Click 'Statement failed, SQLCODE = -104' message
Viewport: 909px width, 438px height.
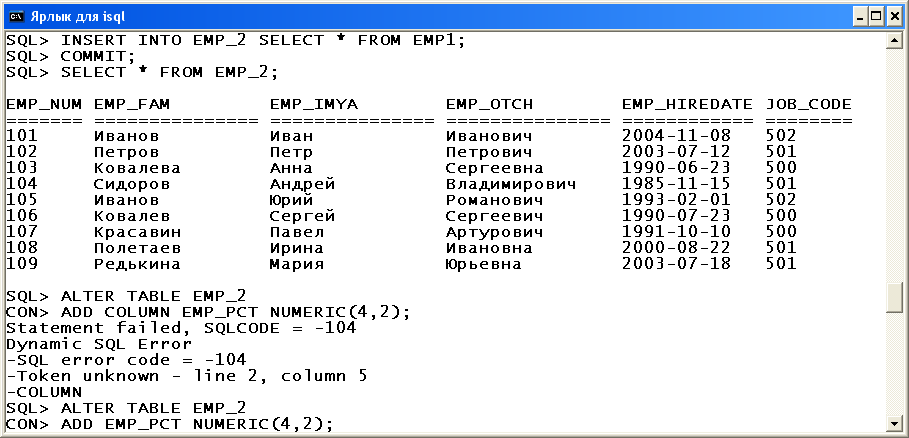181,329
